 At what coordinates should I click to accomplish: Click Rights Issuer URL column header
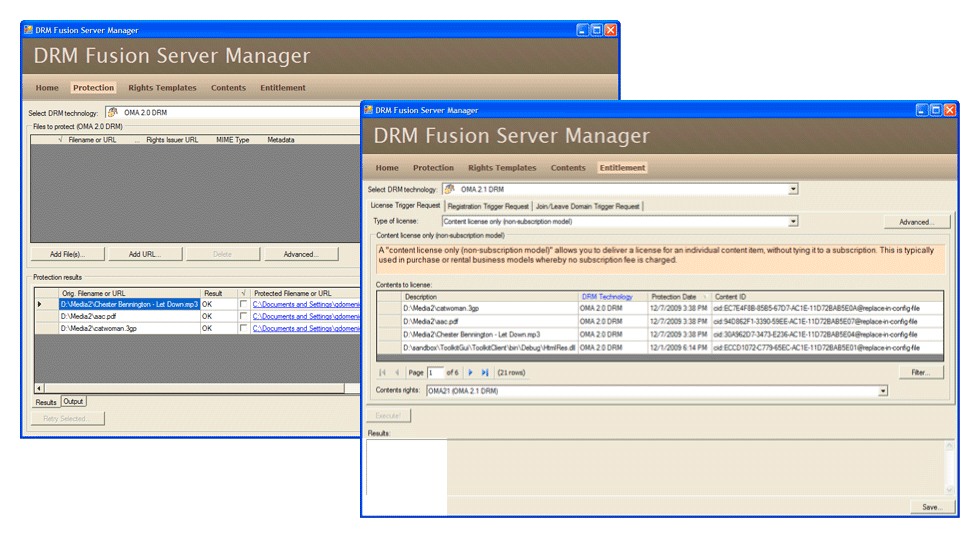click(172, 140)
